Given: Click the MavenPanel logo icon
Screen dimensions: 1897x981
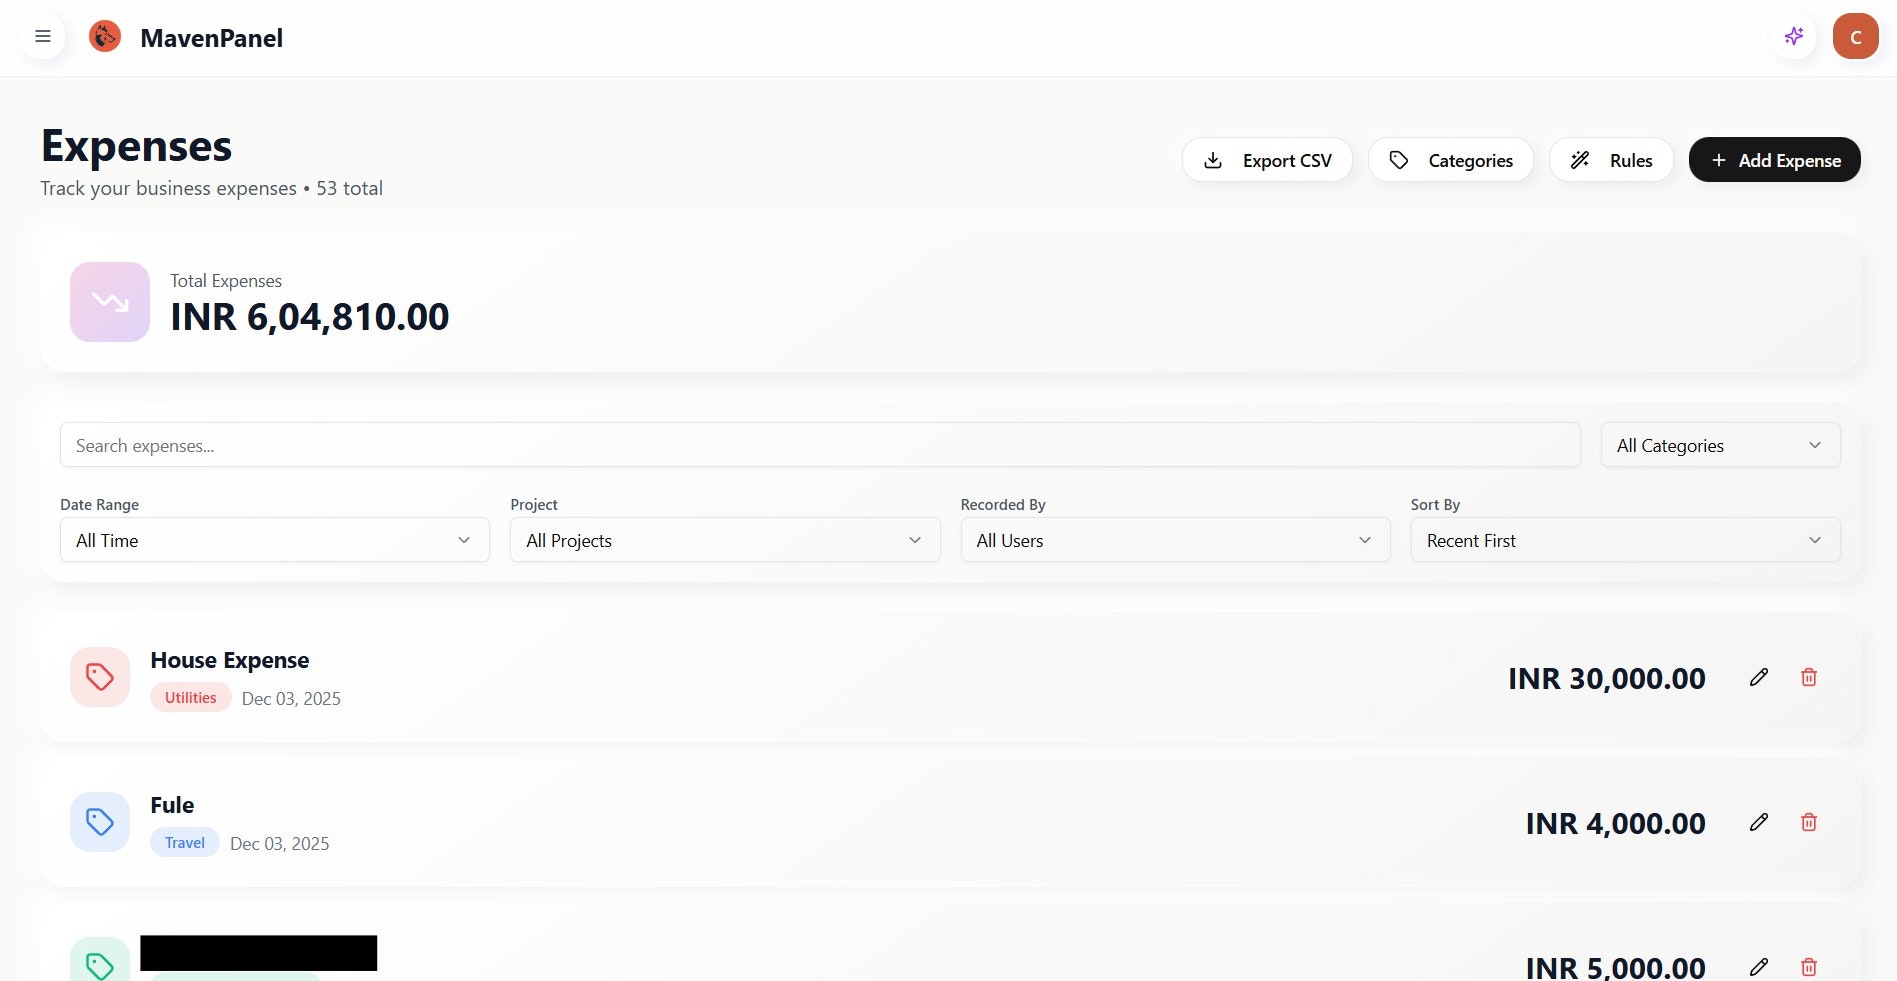Looking at the screenshot, I should 105,37.
